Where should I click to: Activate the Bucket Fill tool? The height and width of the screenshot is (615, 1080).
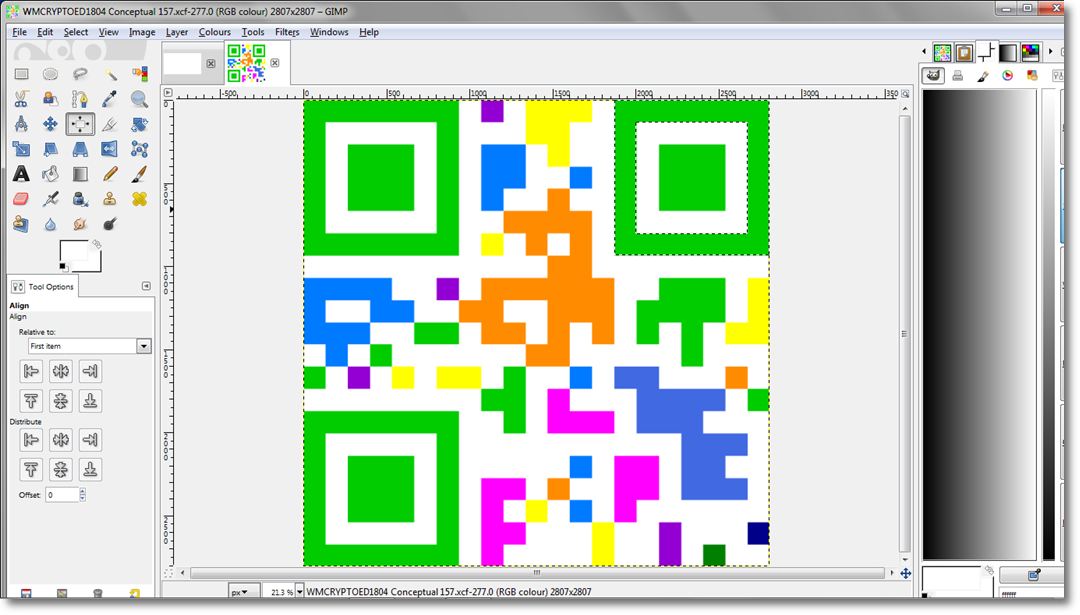50,174
